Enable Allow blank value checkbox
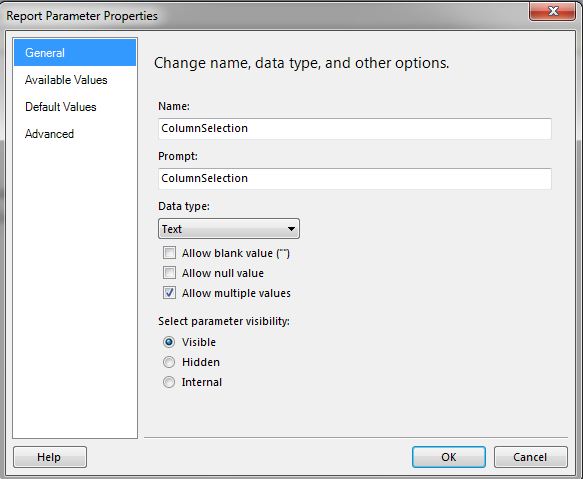This screenshot has height=479, width=583. [170, 253]
